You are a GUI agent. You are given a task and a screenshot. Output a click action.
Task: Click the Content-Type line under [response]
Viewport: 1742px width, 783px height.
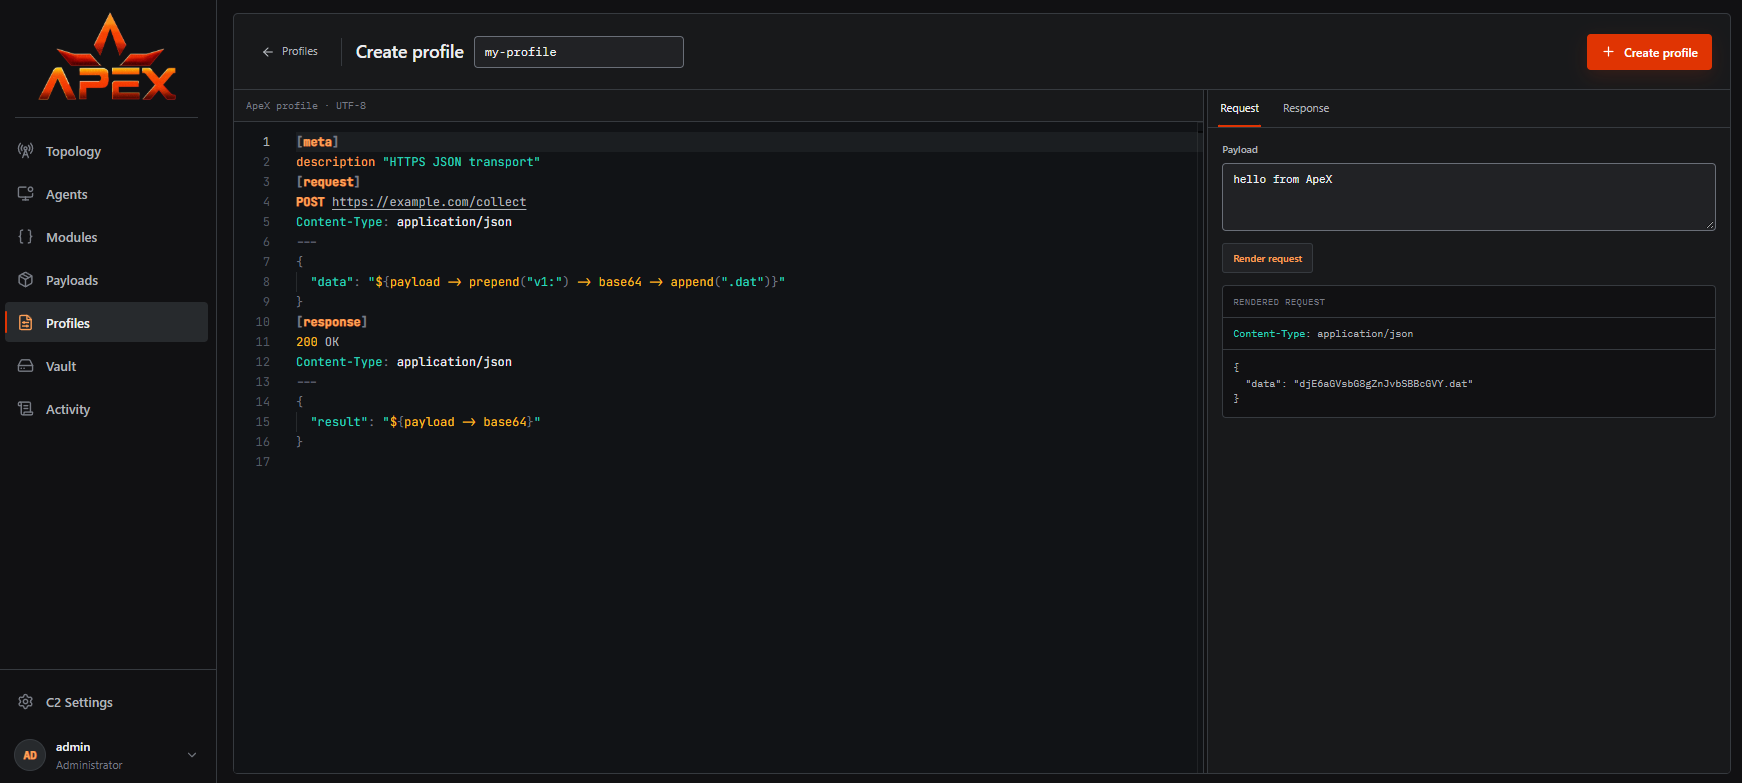404,362
